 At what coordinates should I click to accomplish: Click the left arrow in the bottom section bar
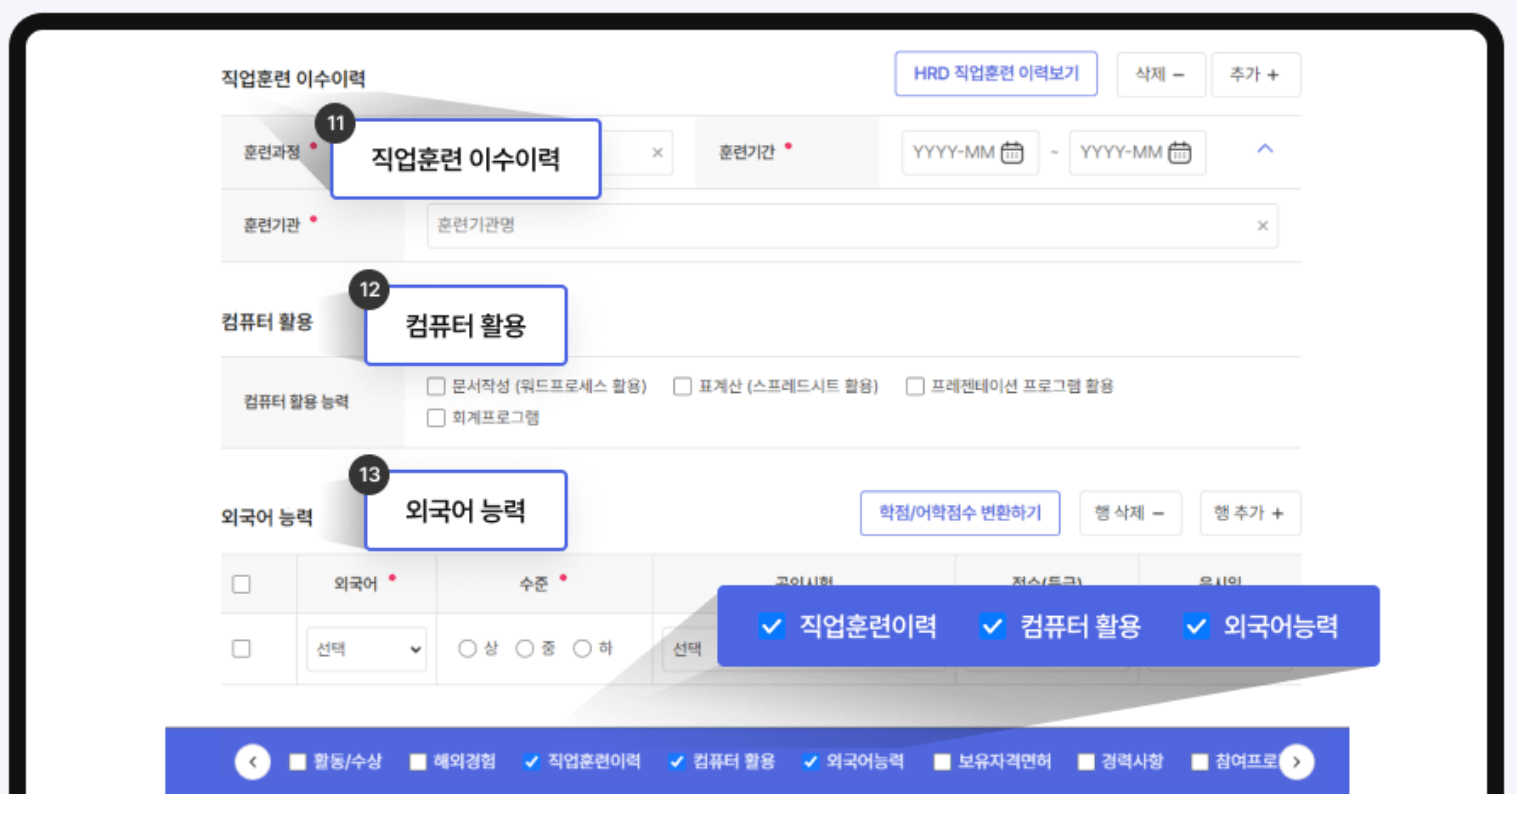(253, 761)
